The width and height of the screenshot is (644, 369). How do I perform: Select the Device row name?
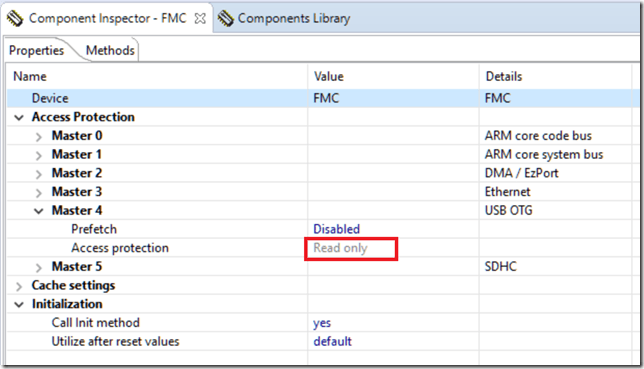tap(50, 98)
